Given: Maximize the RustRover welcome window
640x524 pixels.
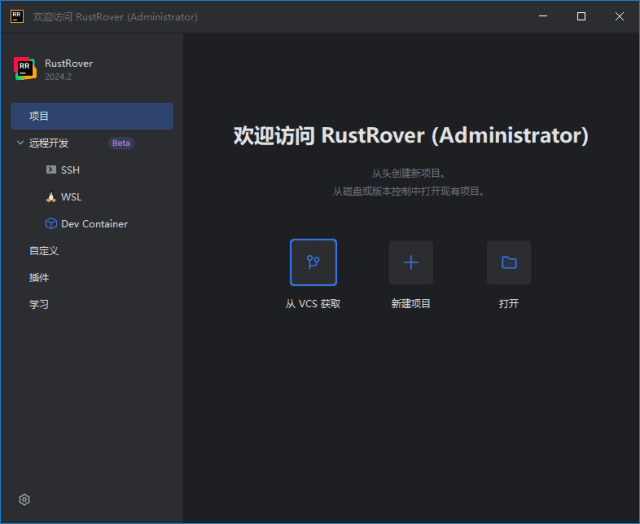Looking at the screenshot, I should point(581,16).
